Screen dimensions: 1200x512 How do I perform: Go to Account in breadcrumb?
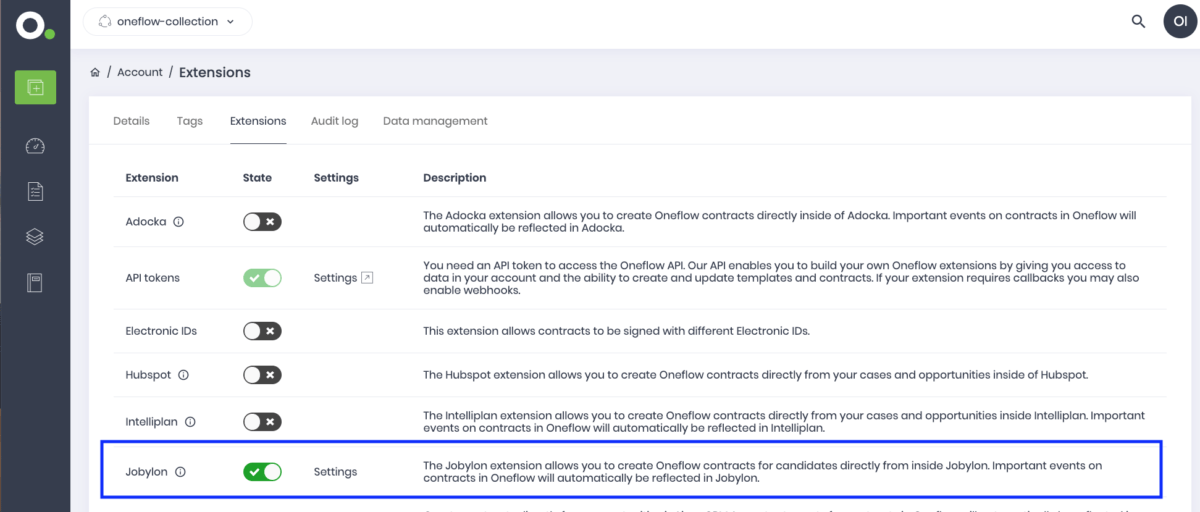(140, 72)
